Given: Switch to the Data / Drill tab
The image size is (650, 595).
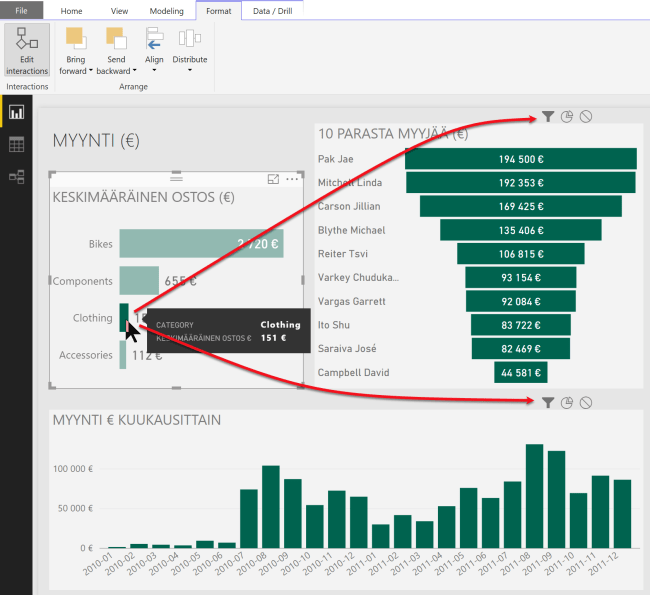Looking at the screenshot, I should point(271,11).
